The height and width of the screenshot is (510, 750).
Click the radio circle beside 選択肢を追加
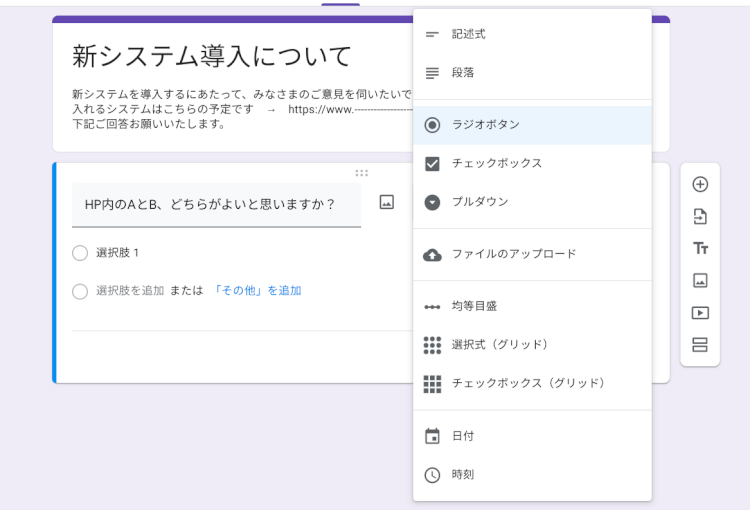[x=80, y=291]
